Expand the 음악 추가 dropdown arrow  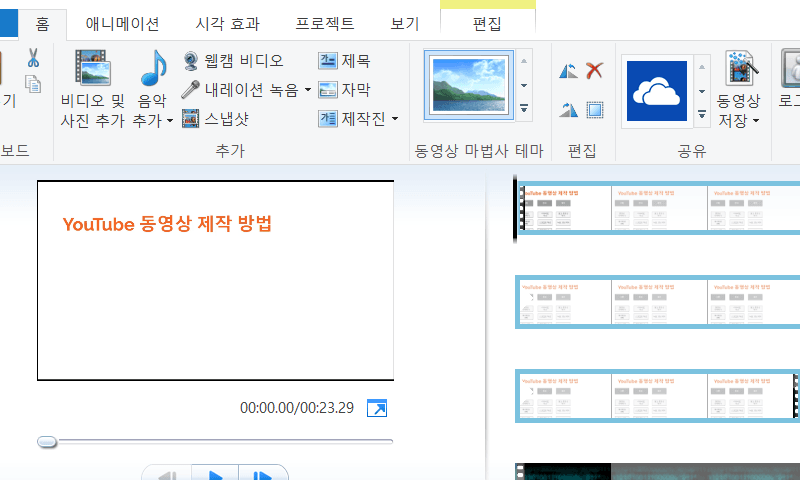tap(170, 121)
